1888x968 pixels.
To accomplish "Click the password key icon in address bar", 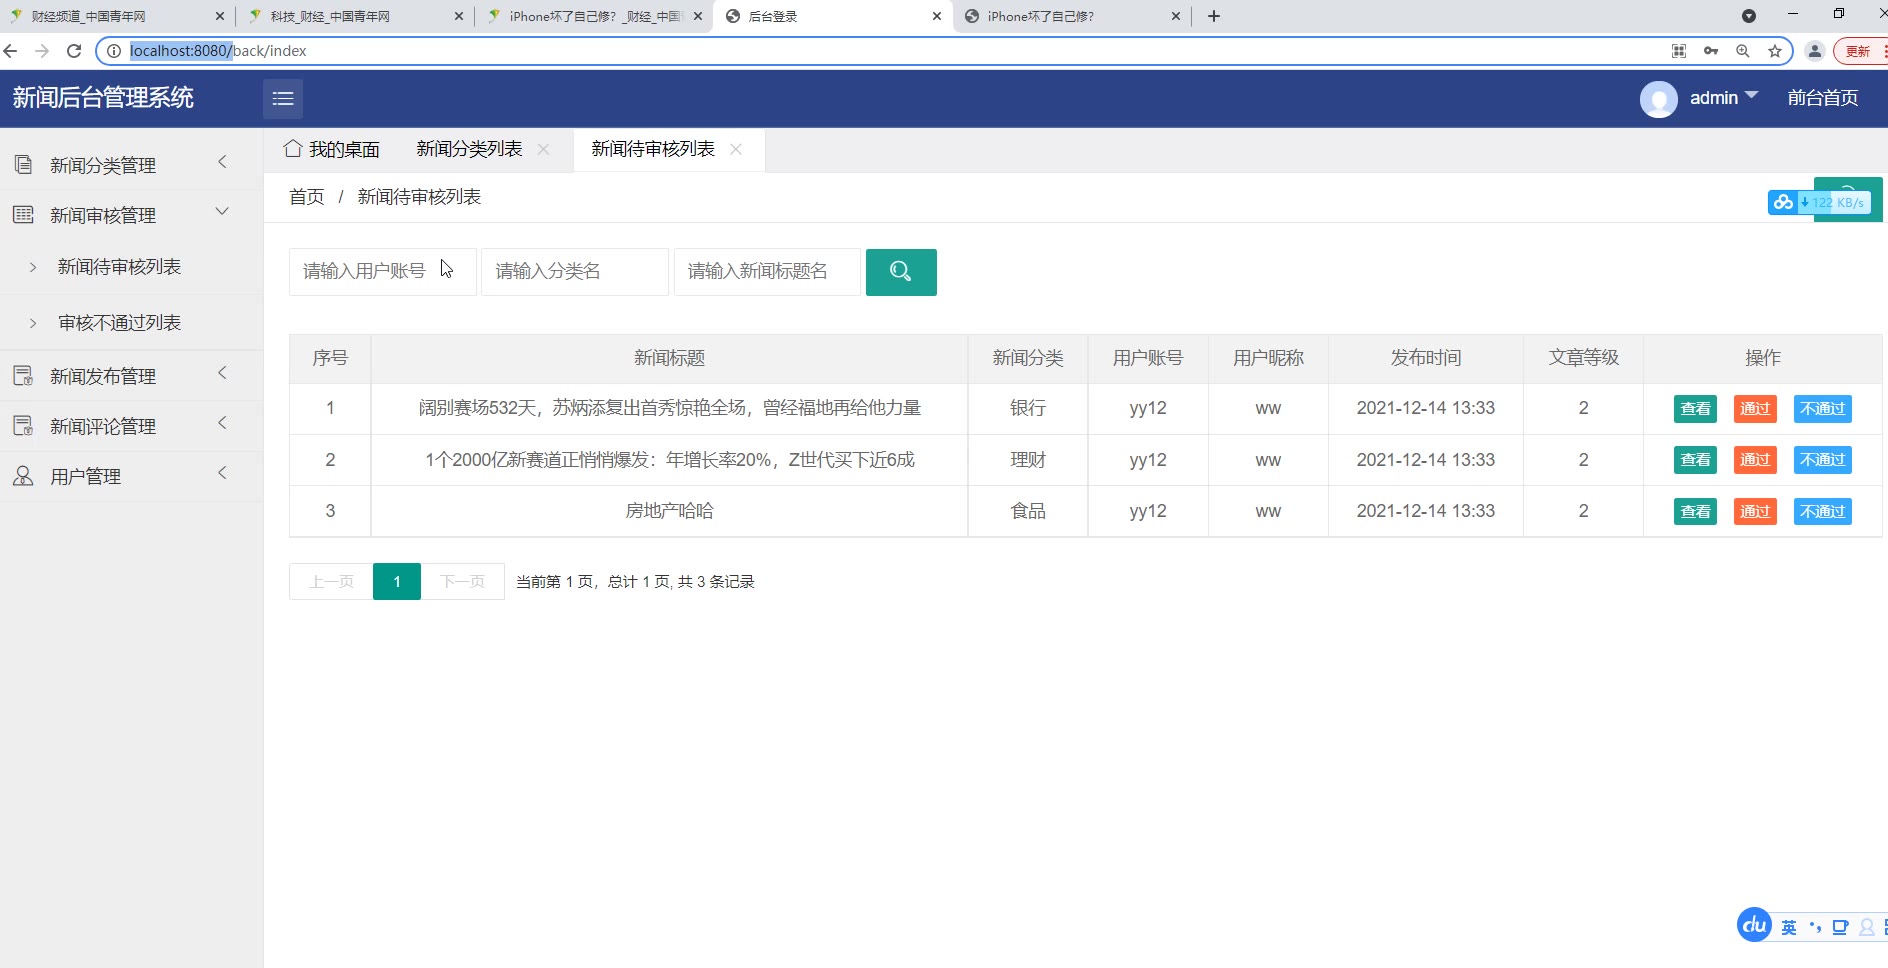I will point(1711,51).
